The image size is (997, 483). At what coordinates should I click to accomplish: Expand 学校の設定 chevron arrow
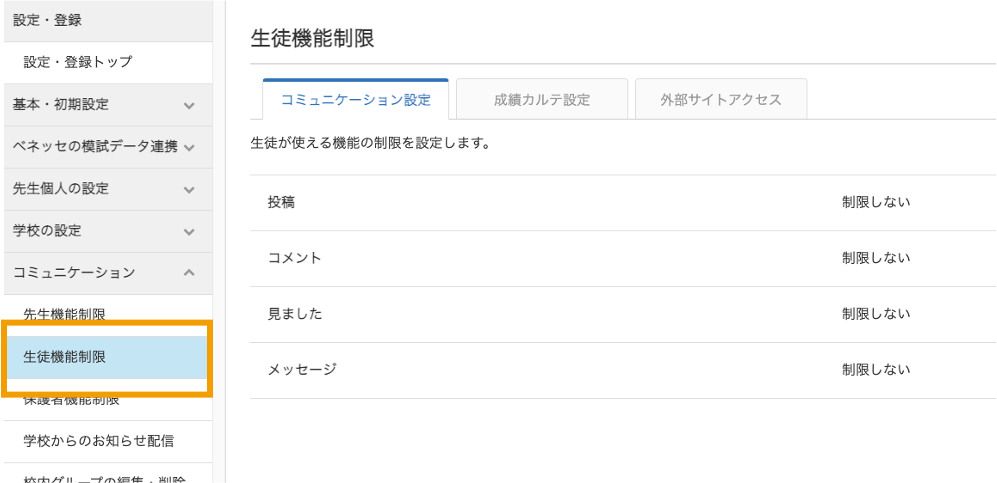click(x=190, y=231)
